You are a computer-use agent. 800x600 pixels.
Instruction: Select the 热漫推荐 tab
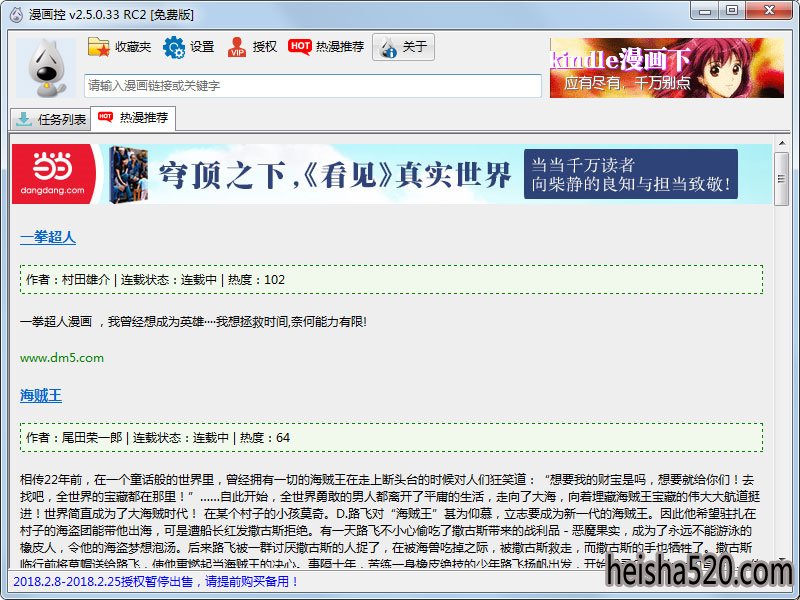tap(133, 118)
